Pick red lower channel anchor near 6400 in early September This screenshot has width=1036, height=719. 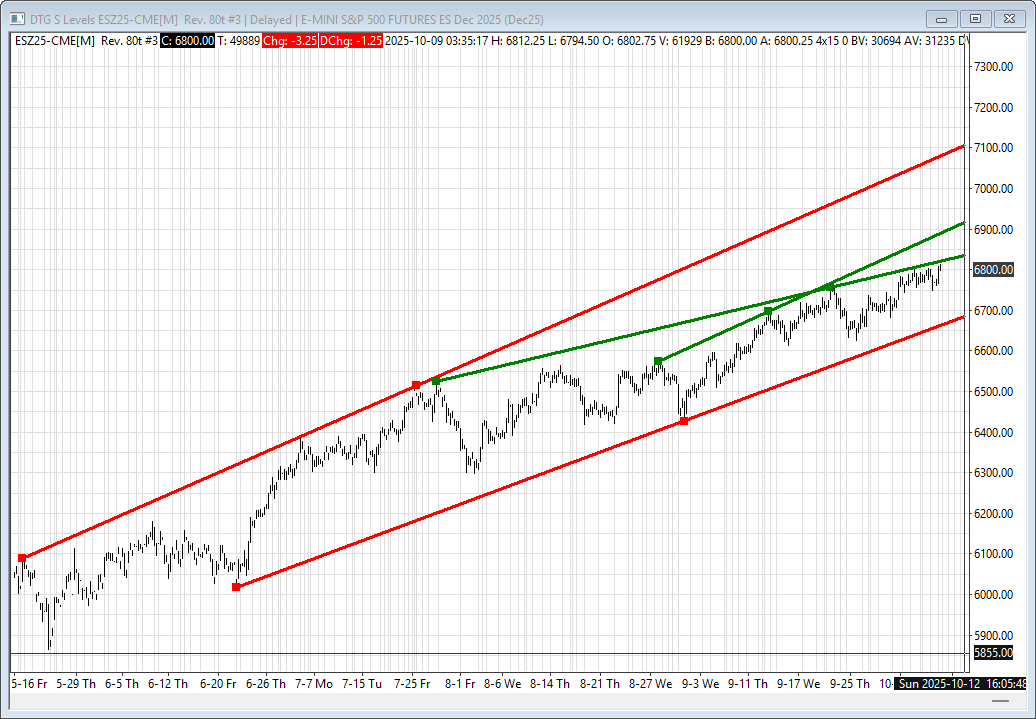pyautogui.click(x=684, y=421)
